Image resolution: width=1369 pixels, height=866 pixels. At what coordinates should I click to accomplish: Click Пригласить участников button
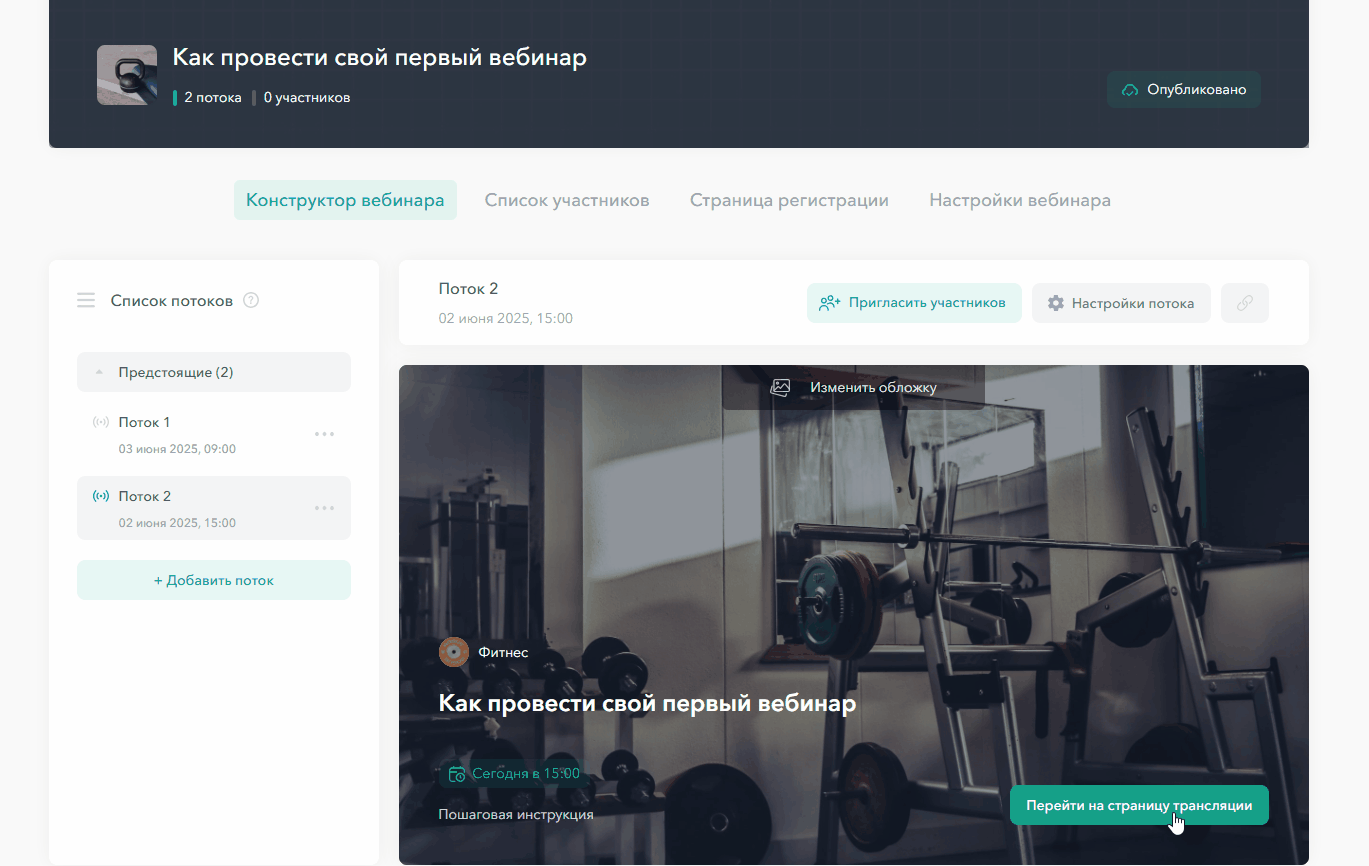pyautogui.click(x=914, y=303)
